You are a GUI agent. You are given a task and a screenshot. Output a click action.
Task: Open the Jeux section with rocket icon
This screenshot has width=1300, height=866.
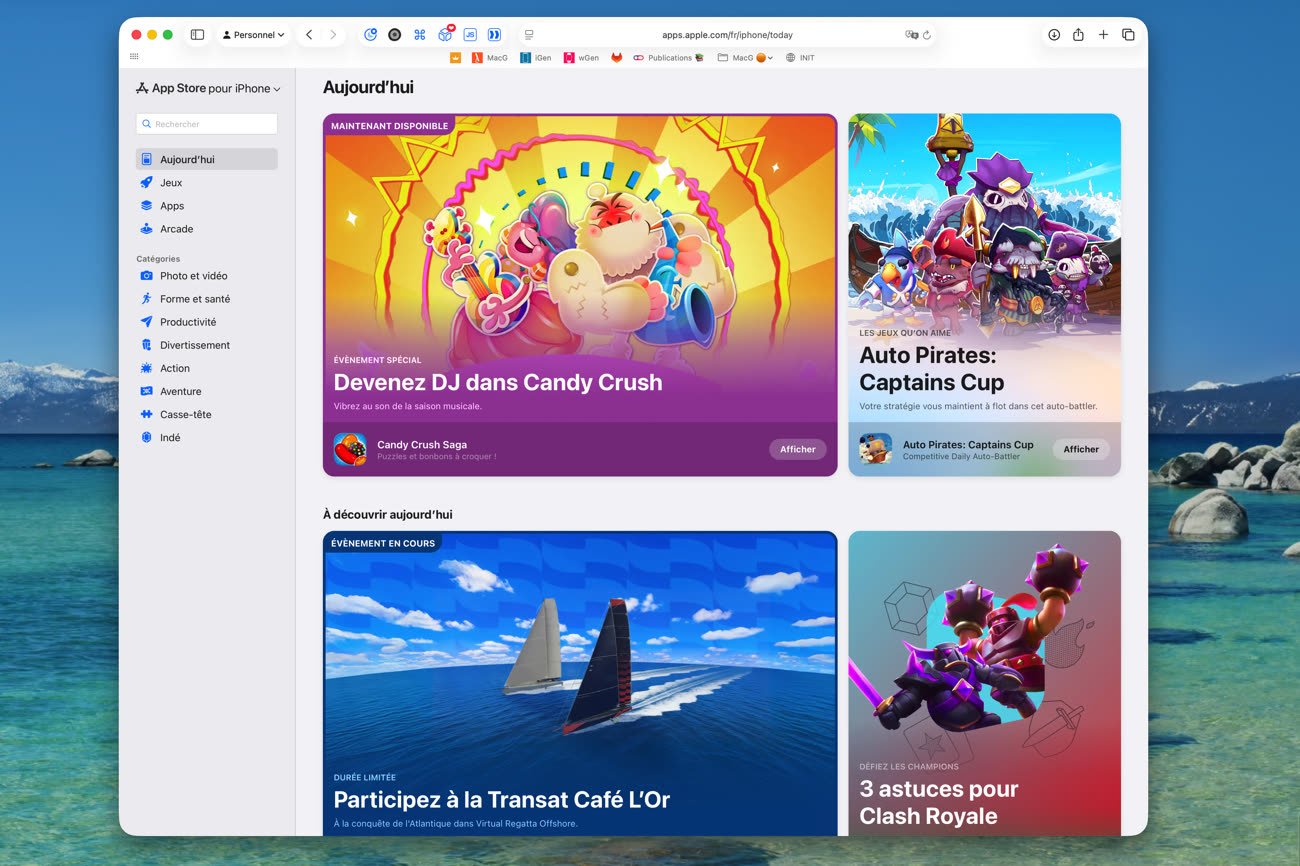pos(170,183)
